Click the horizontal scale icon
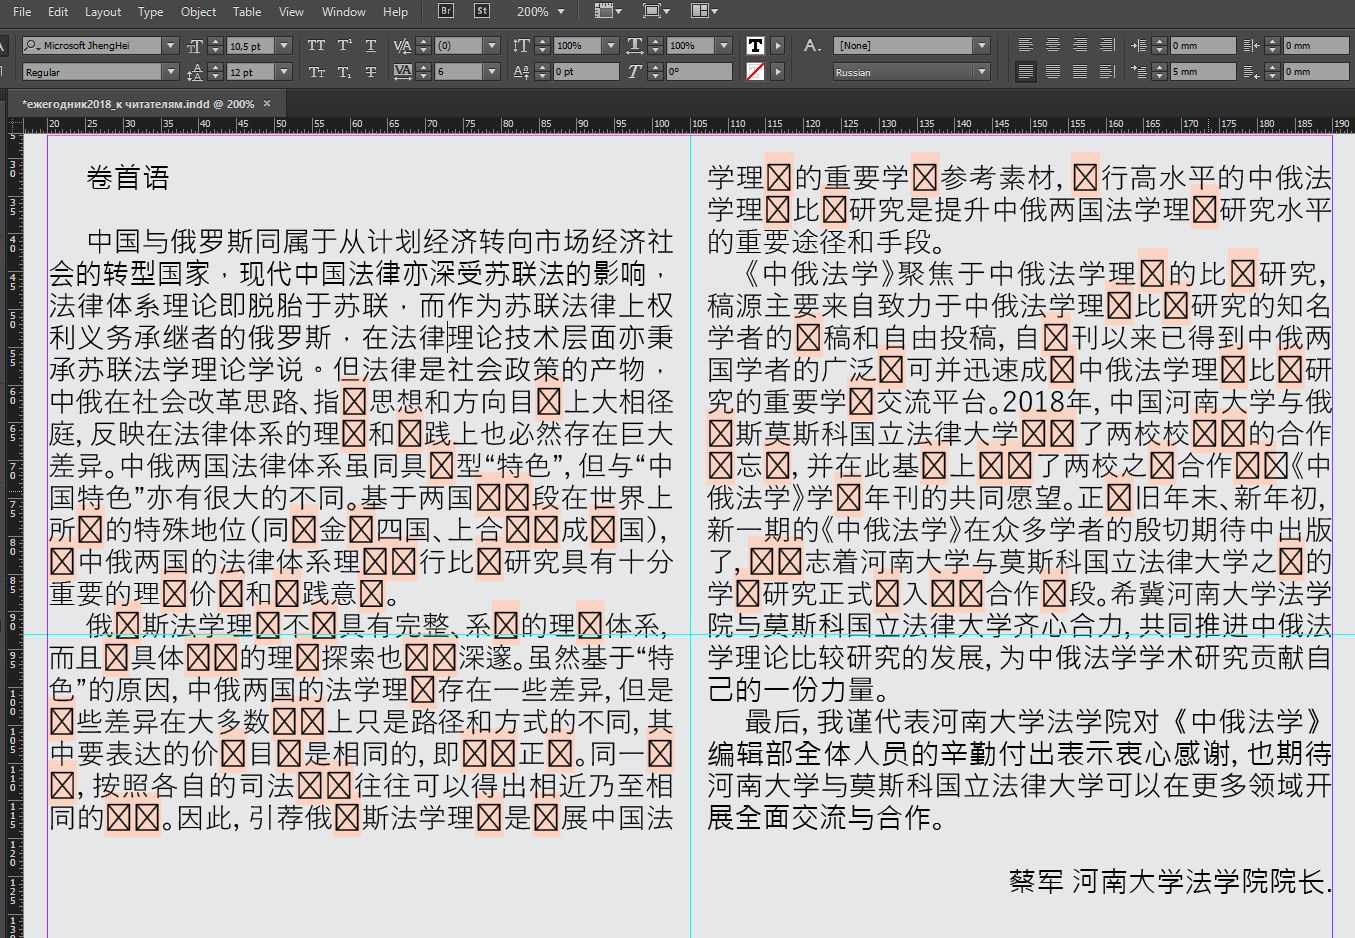1355x938 pixels. click(634, 46)
